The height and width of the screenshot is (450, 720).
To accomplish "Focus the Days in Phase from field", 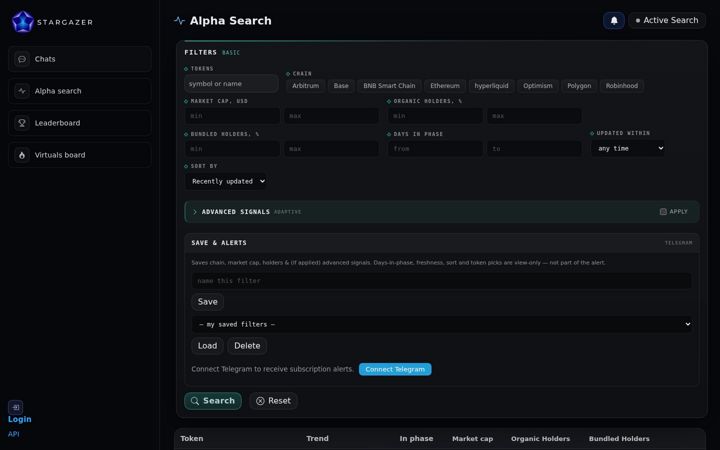I will click(435, 149).
